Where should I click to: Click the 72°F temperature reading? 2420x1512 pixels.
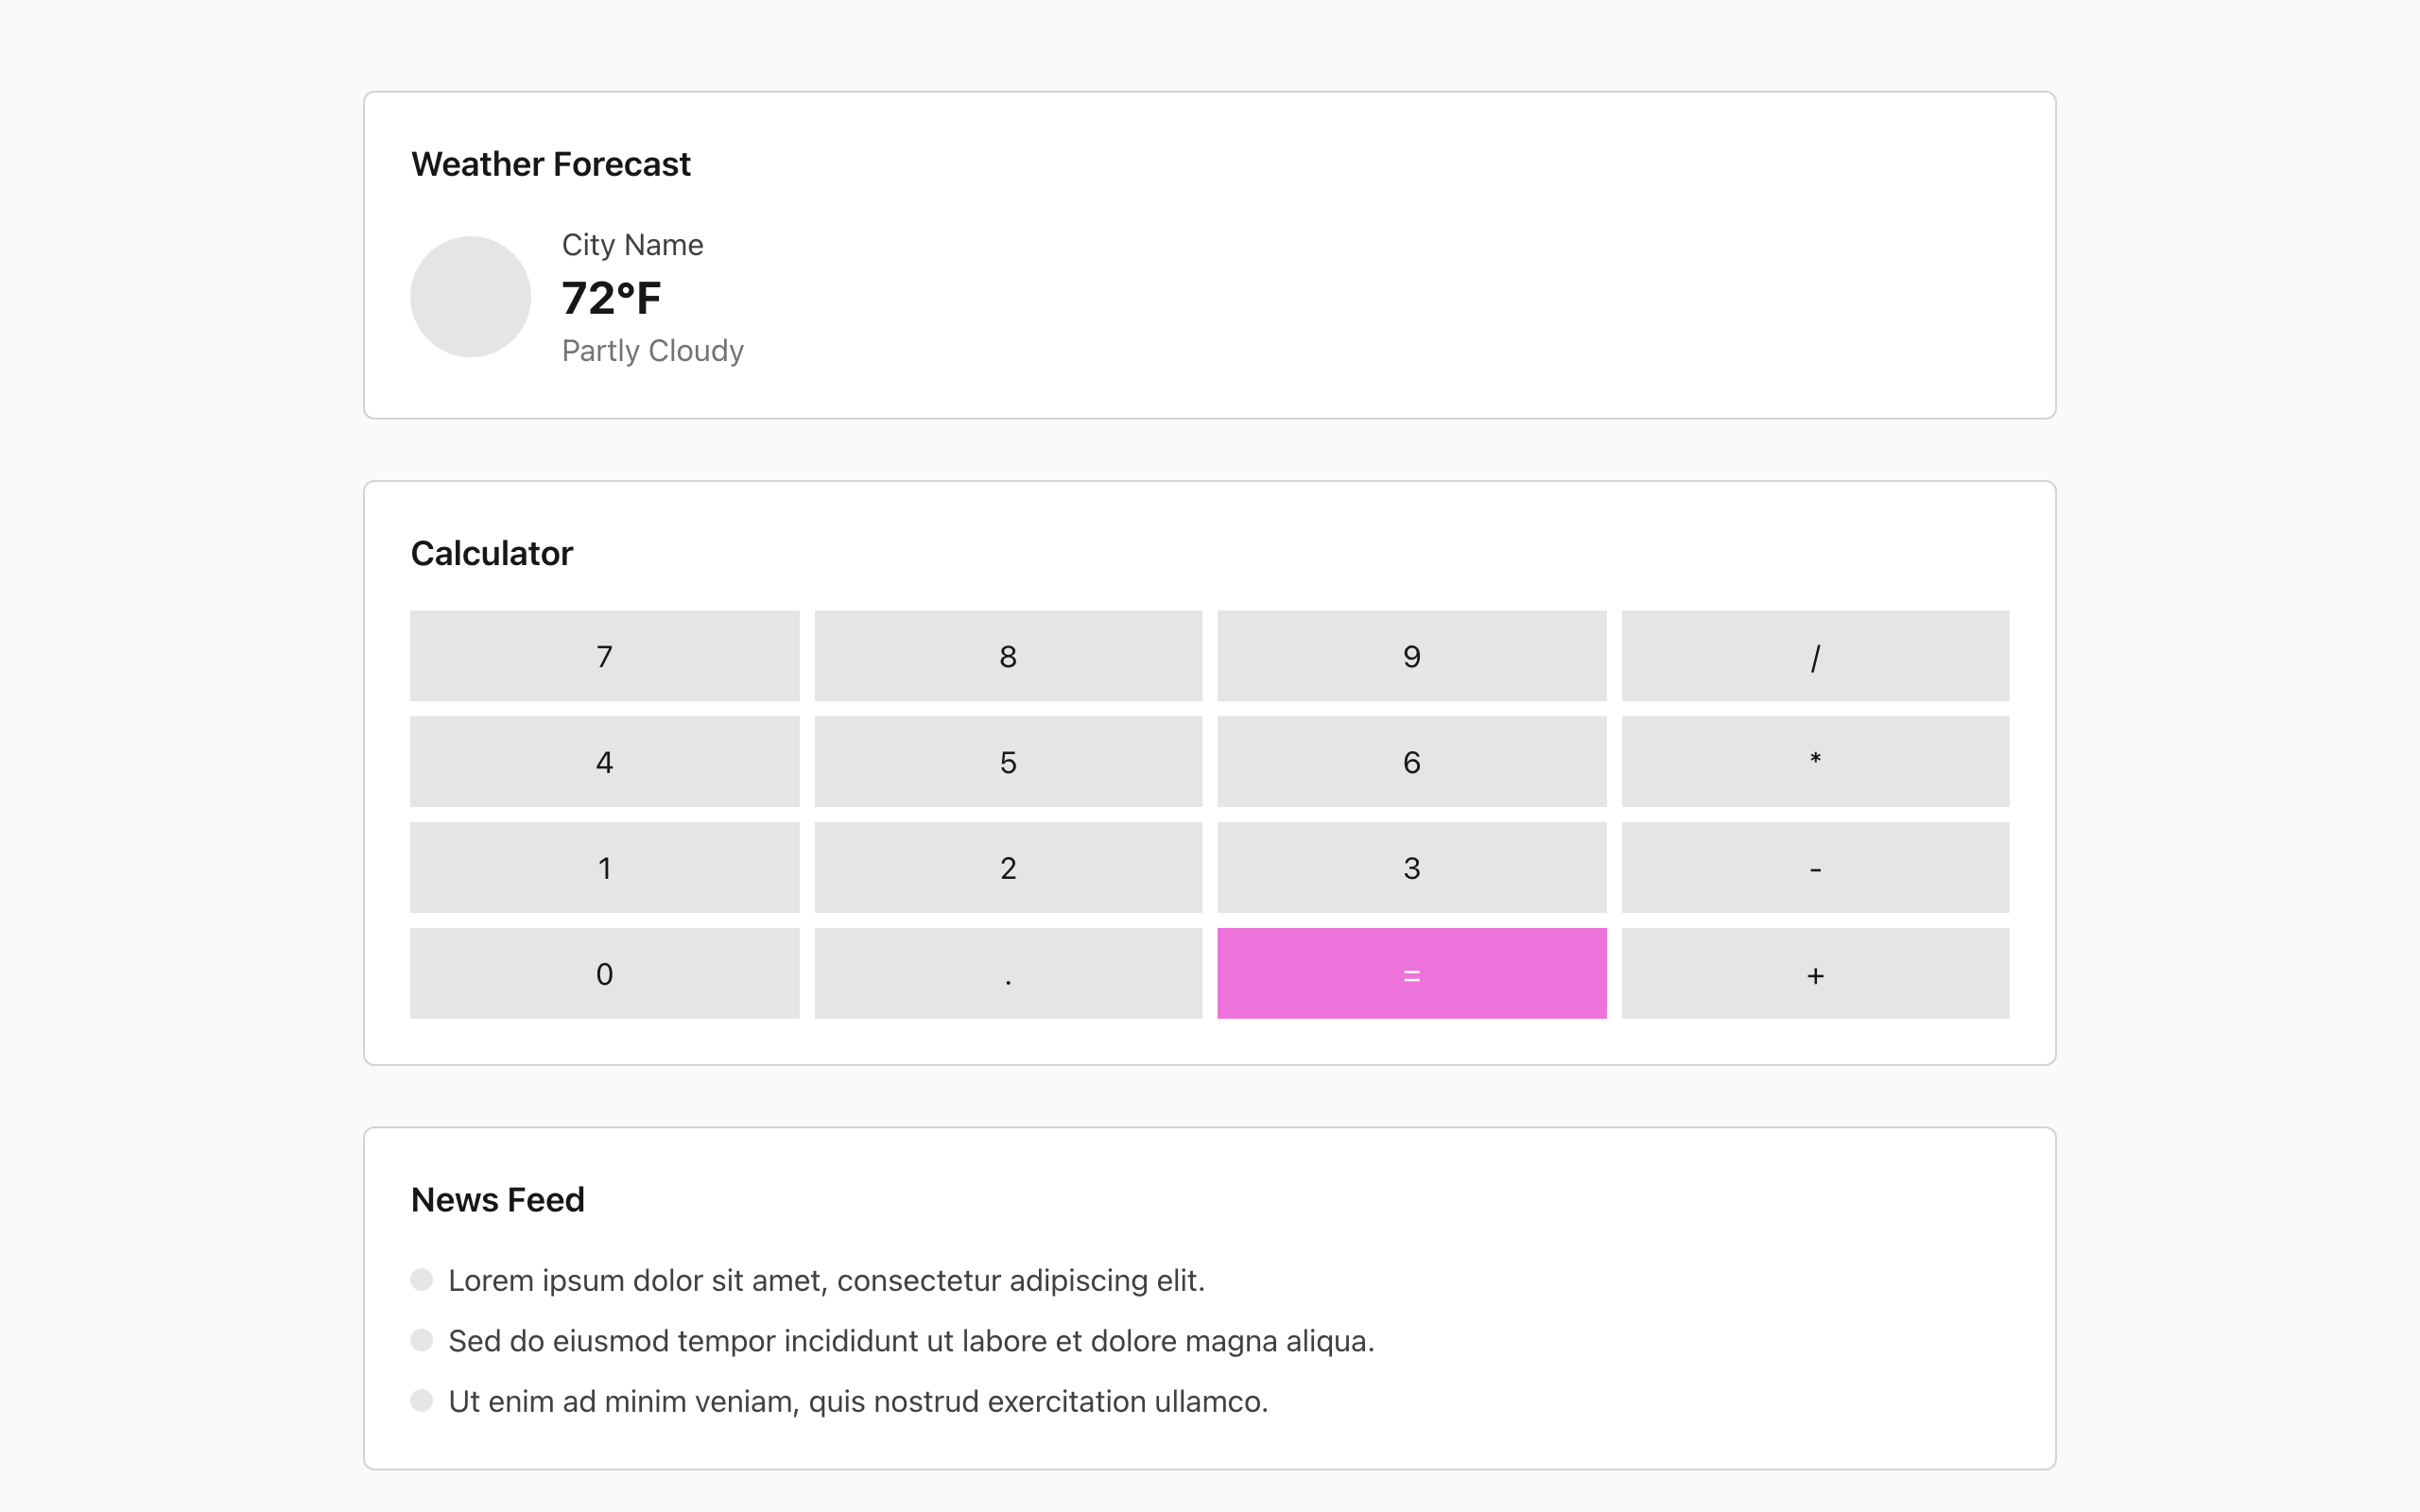pyautogui.click(x=611, y=298)
